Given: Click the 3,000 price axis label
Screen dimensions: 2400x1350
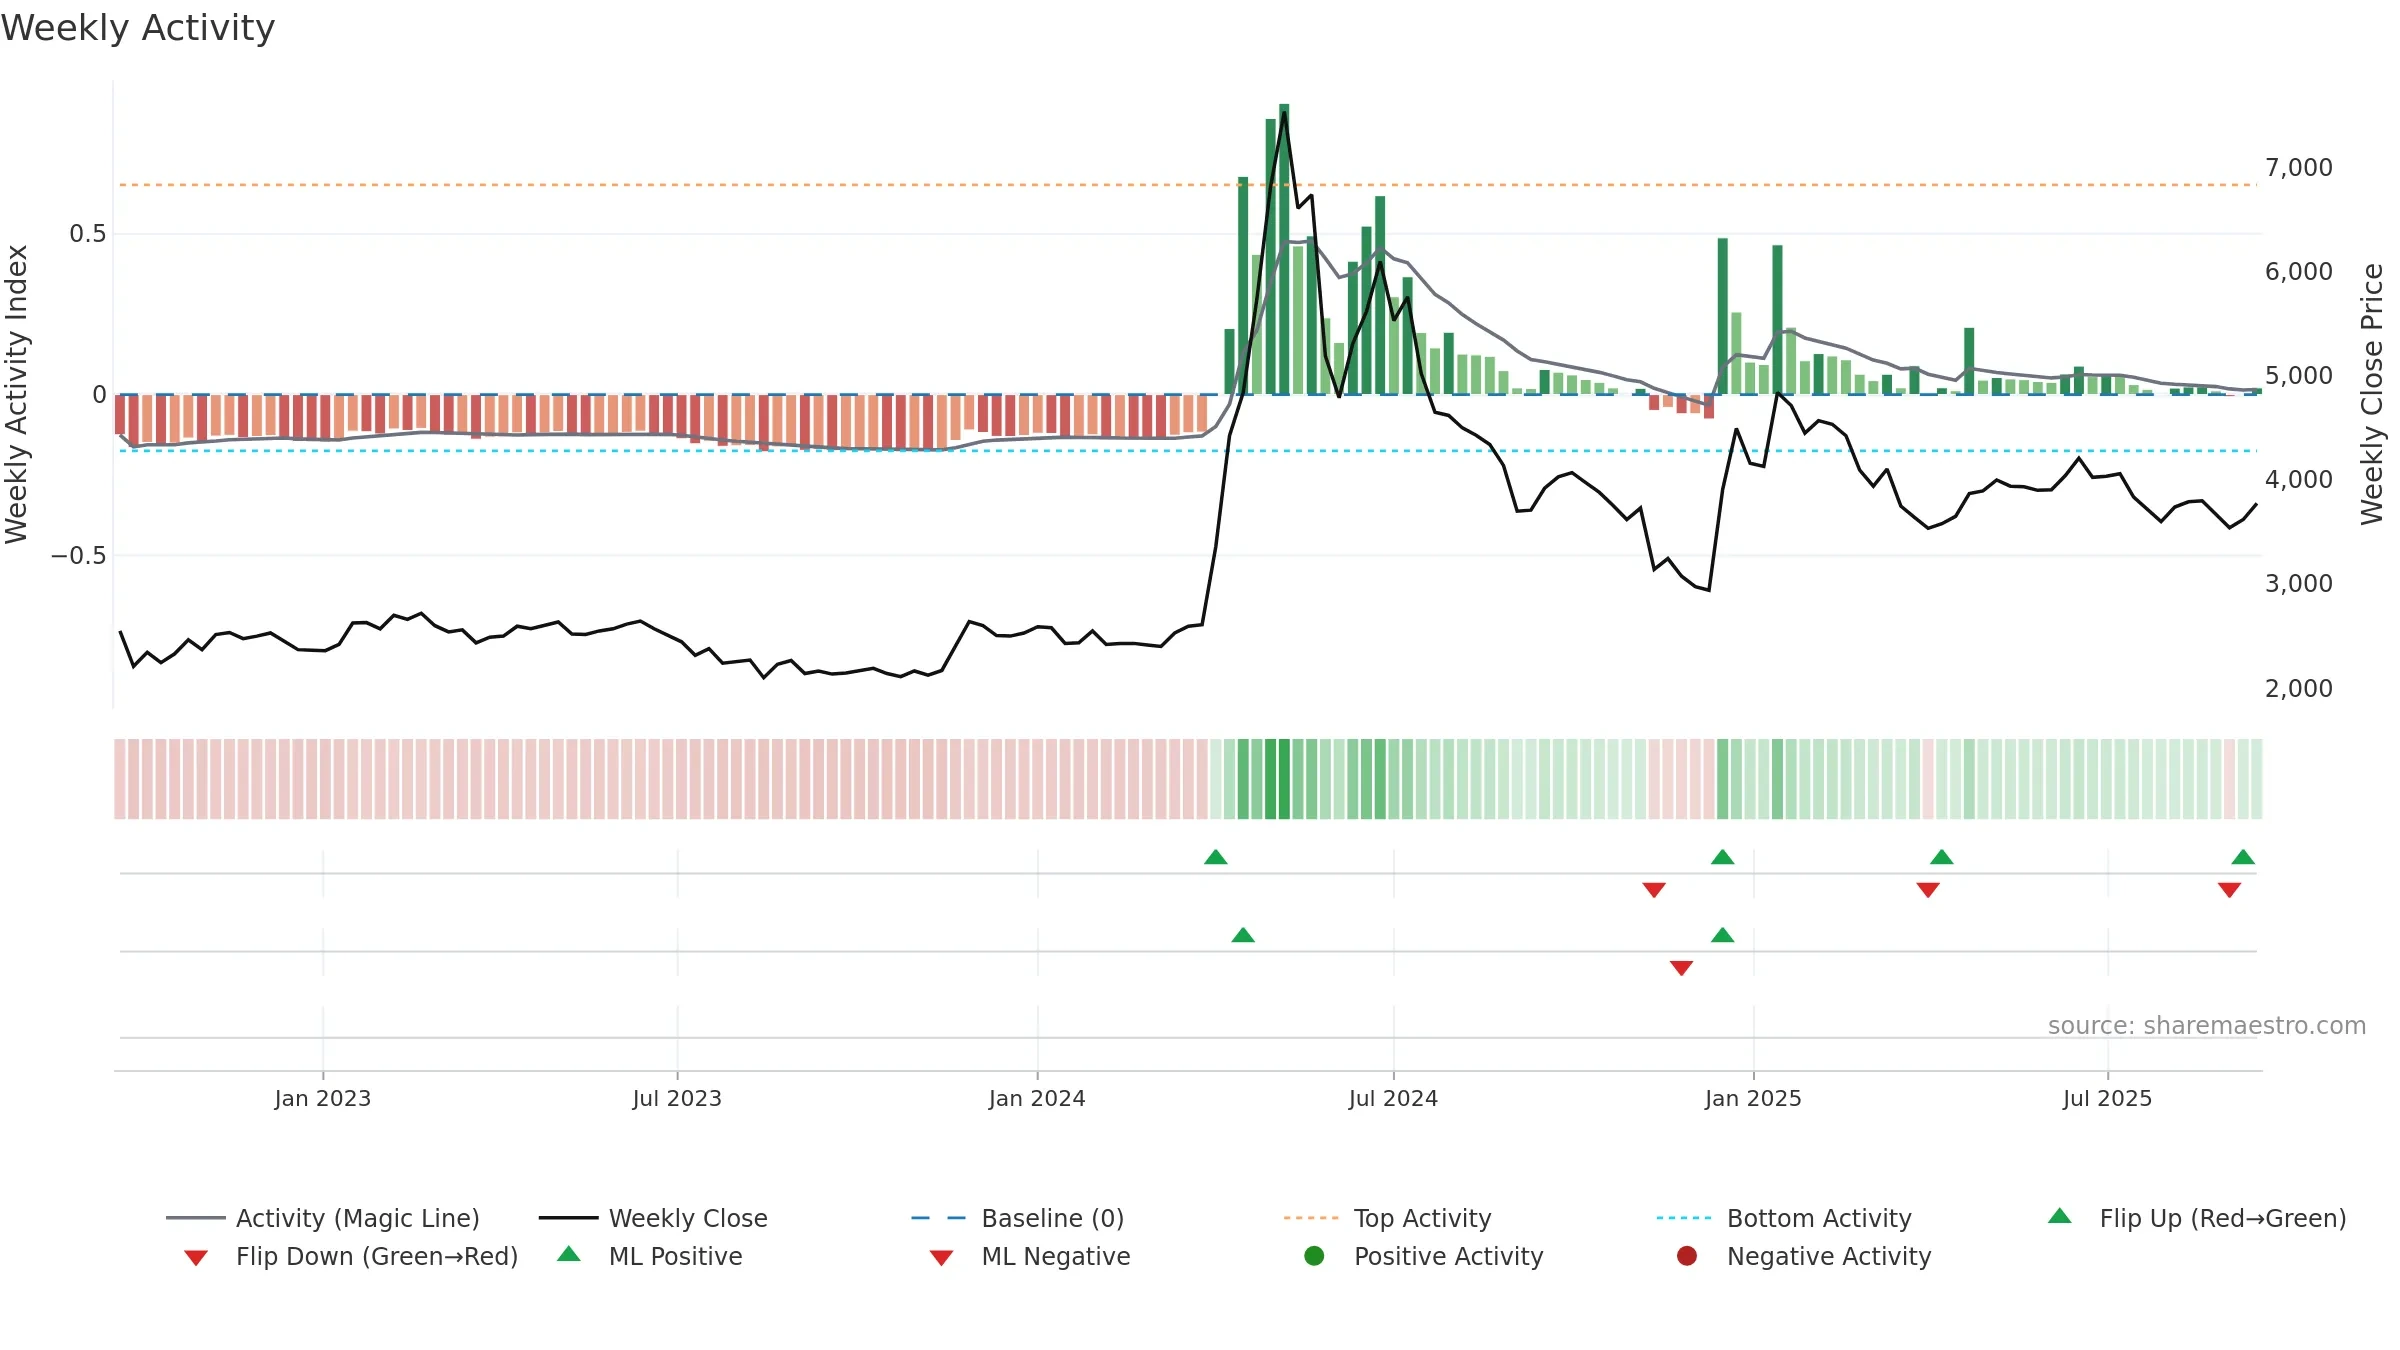Looking at the screenshot, I should click(2299, 583).
